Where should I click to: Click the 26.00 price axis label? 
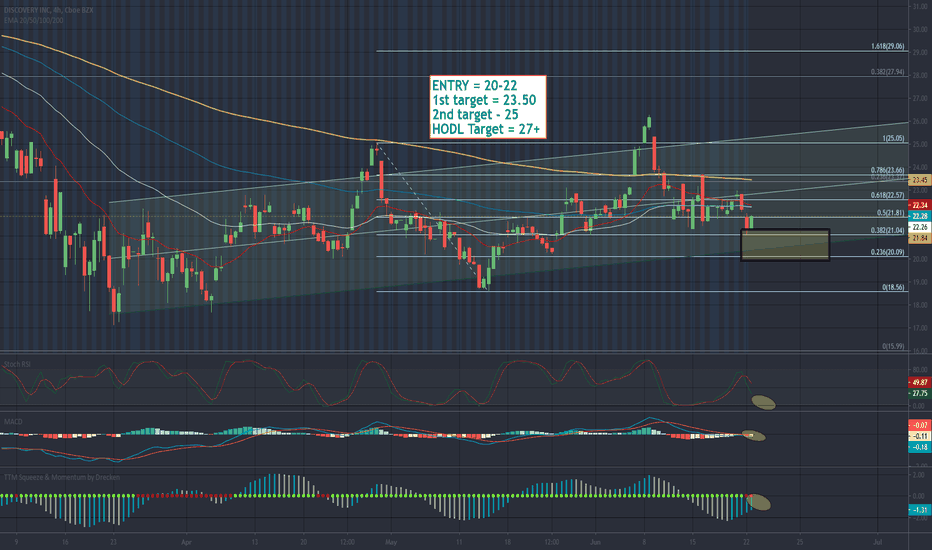(x=920, y=121)
